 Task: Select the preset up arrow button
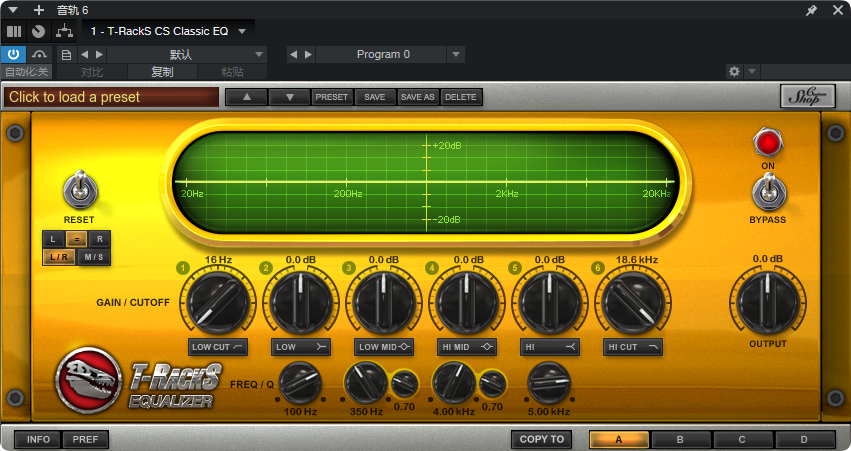tap(247, 97)
